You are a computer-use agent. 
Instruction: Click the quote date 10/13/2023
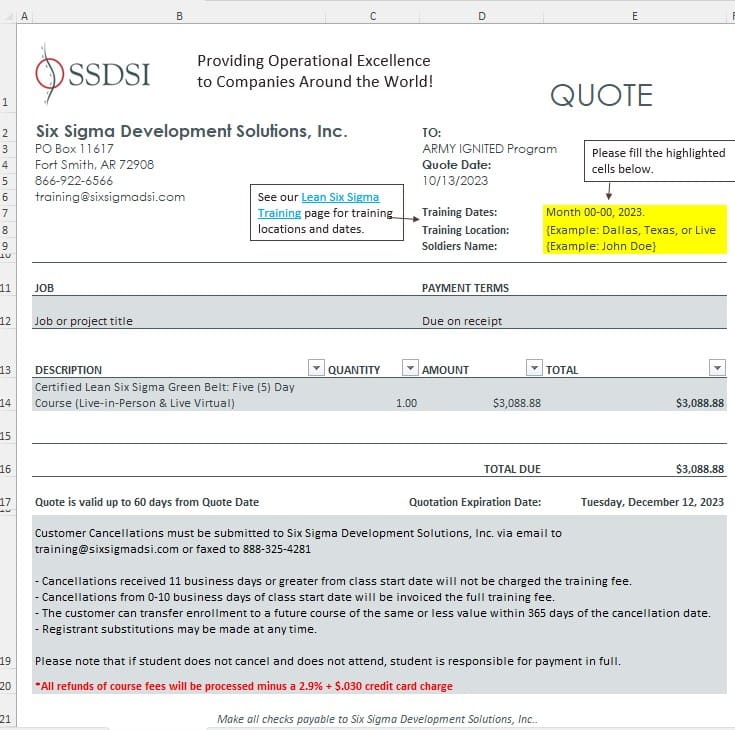(x=455, y=181)
